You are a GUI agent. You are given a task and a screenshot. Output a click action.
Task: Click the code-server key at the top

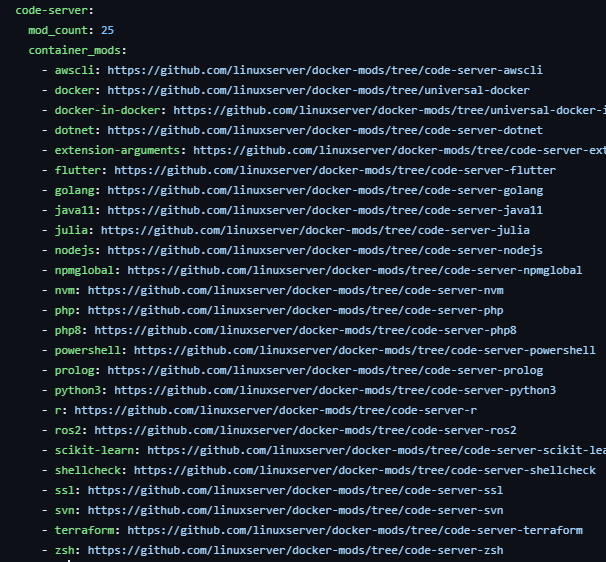point(52,10)
